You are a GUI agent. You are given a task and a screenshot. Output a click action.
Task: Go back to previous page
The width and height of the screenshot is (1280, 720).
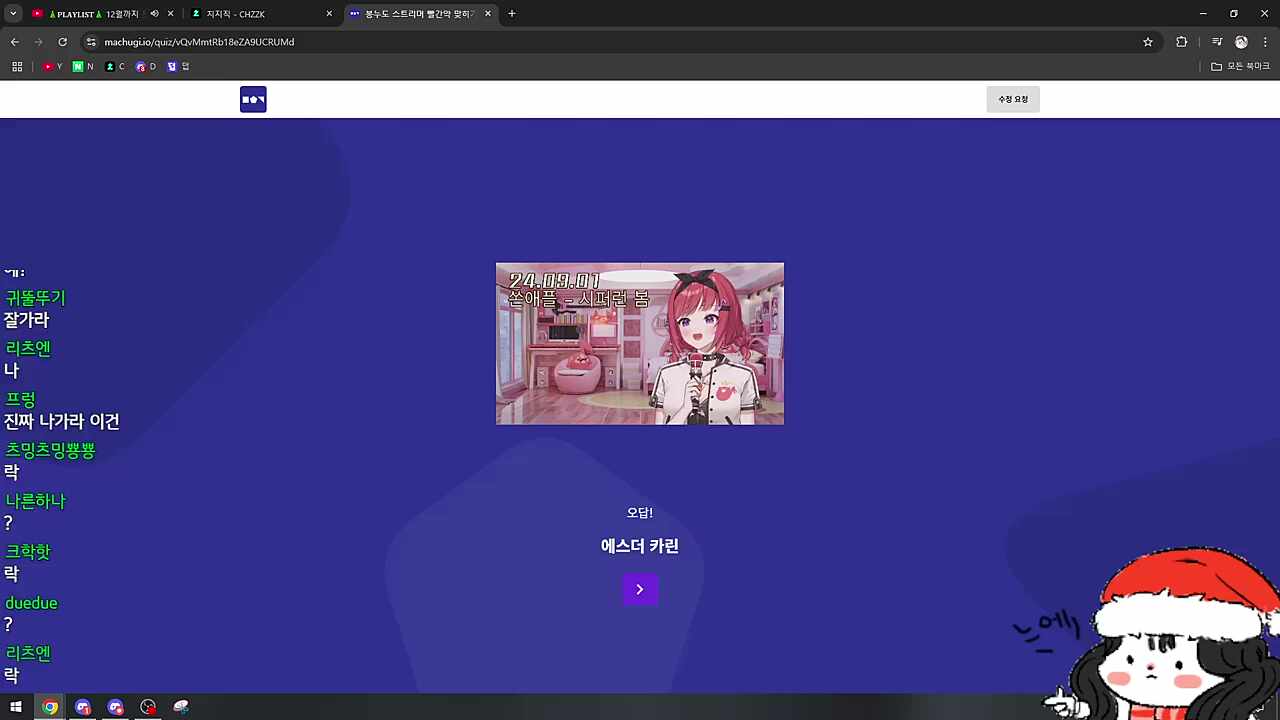(15, 42)
